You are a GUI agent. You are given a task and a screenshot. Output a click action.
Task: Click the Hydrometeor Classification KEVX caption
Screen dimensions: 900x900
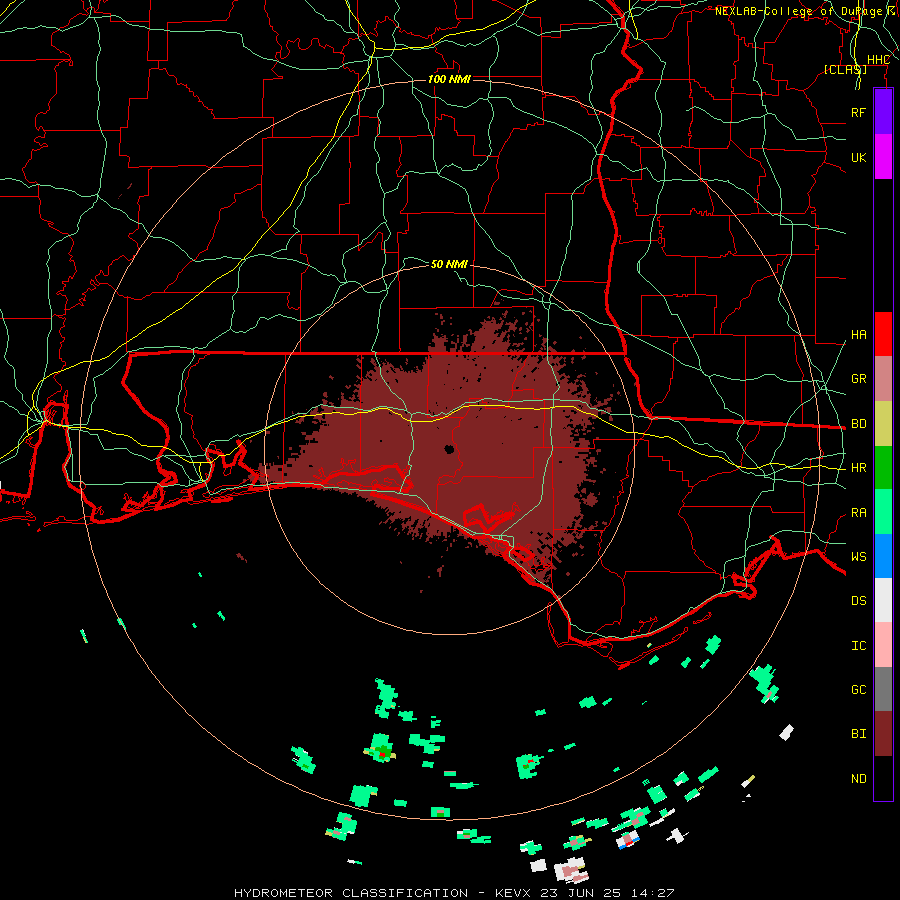[454, 893]
